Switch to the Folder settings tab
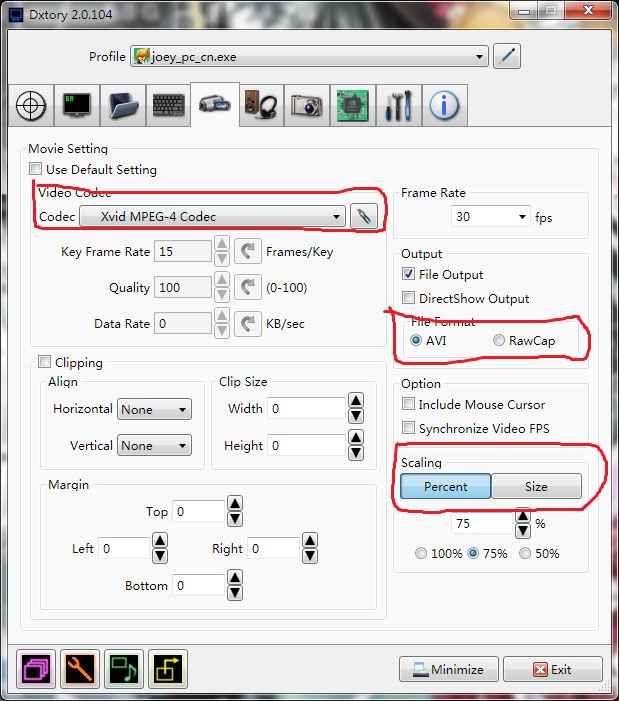The height and width of the screenshot is (701, 619). coord(123,106)
